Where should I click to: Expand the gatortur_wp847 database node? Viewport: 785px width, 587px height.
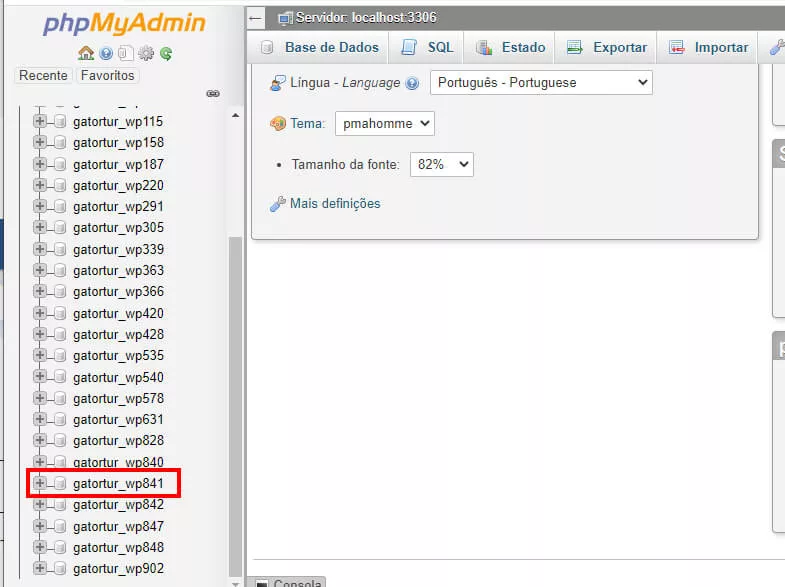(x=40, y=526)
